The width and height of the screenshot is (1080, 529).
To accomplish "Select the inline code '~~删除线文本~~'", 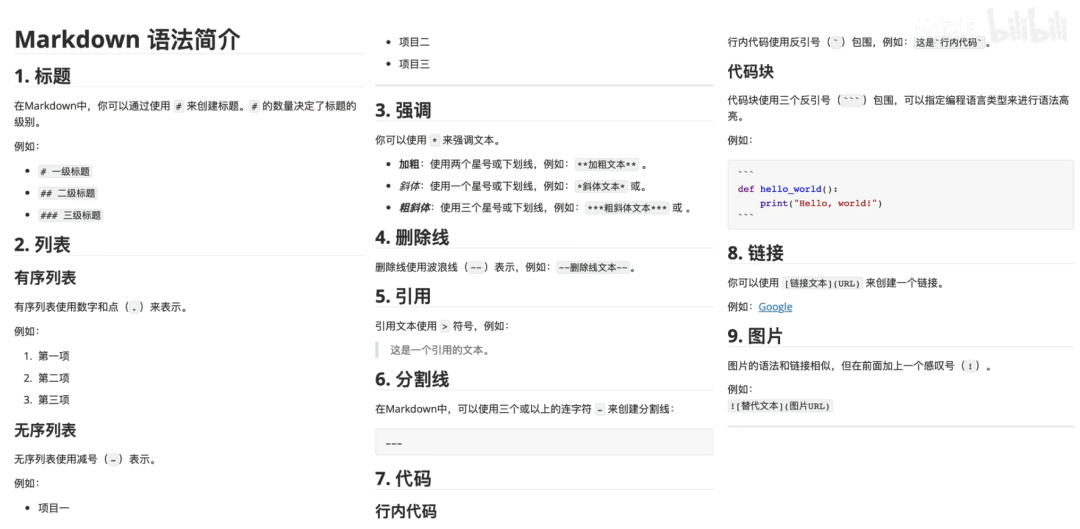I will (x=593, y=267).
